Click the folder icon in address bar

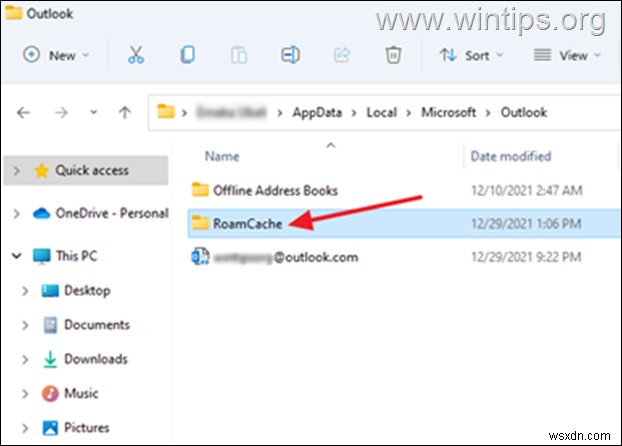(x=166, y=112)
